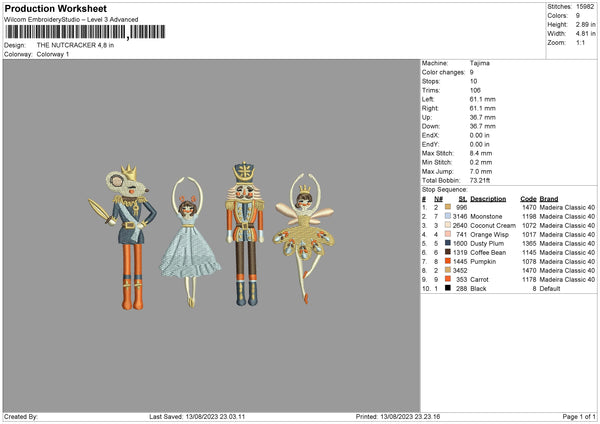Click thread code 1198 in Moonstone row
The image size is (600, 424).
coord(529,217)
